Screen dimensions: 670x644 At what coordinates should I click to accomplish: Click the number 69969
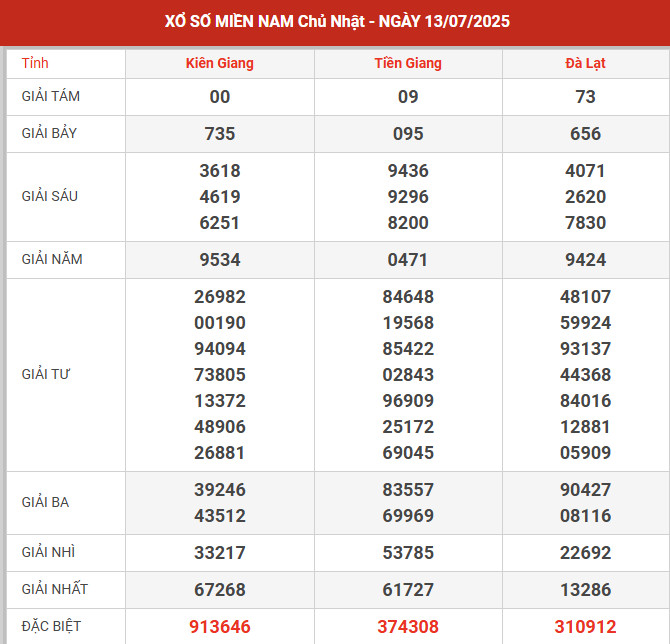point(408,516)
